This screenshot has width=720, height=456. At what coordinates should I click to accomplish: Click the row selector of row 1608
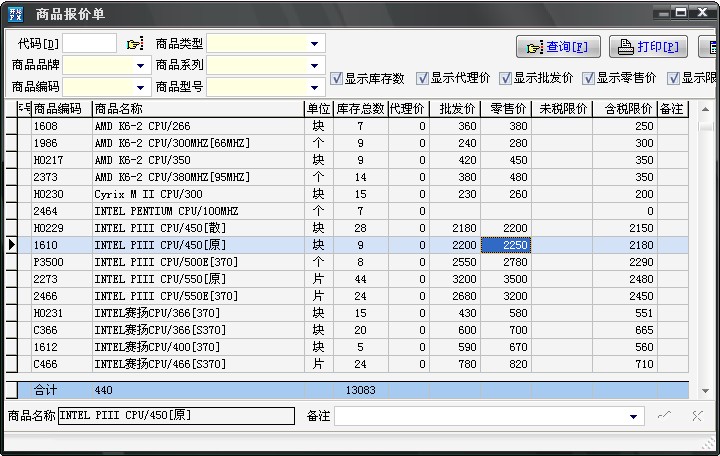click(11, 126)
